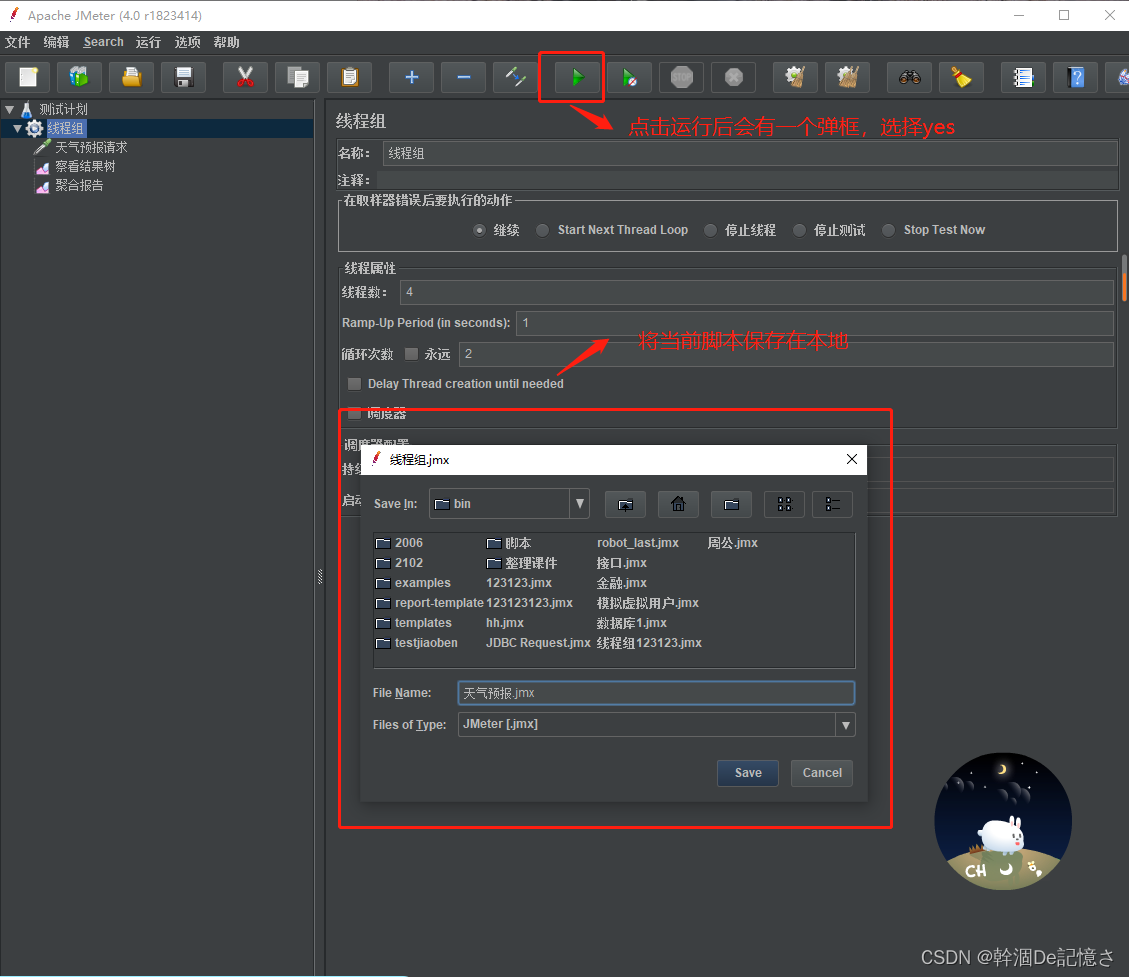Toggle the 永远 loop checkbox

click(x=411, y=354)
